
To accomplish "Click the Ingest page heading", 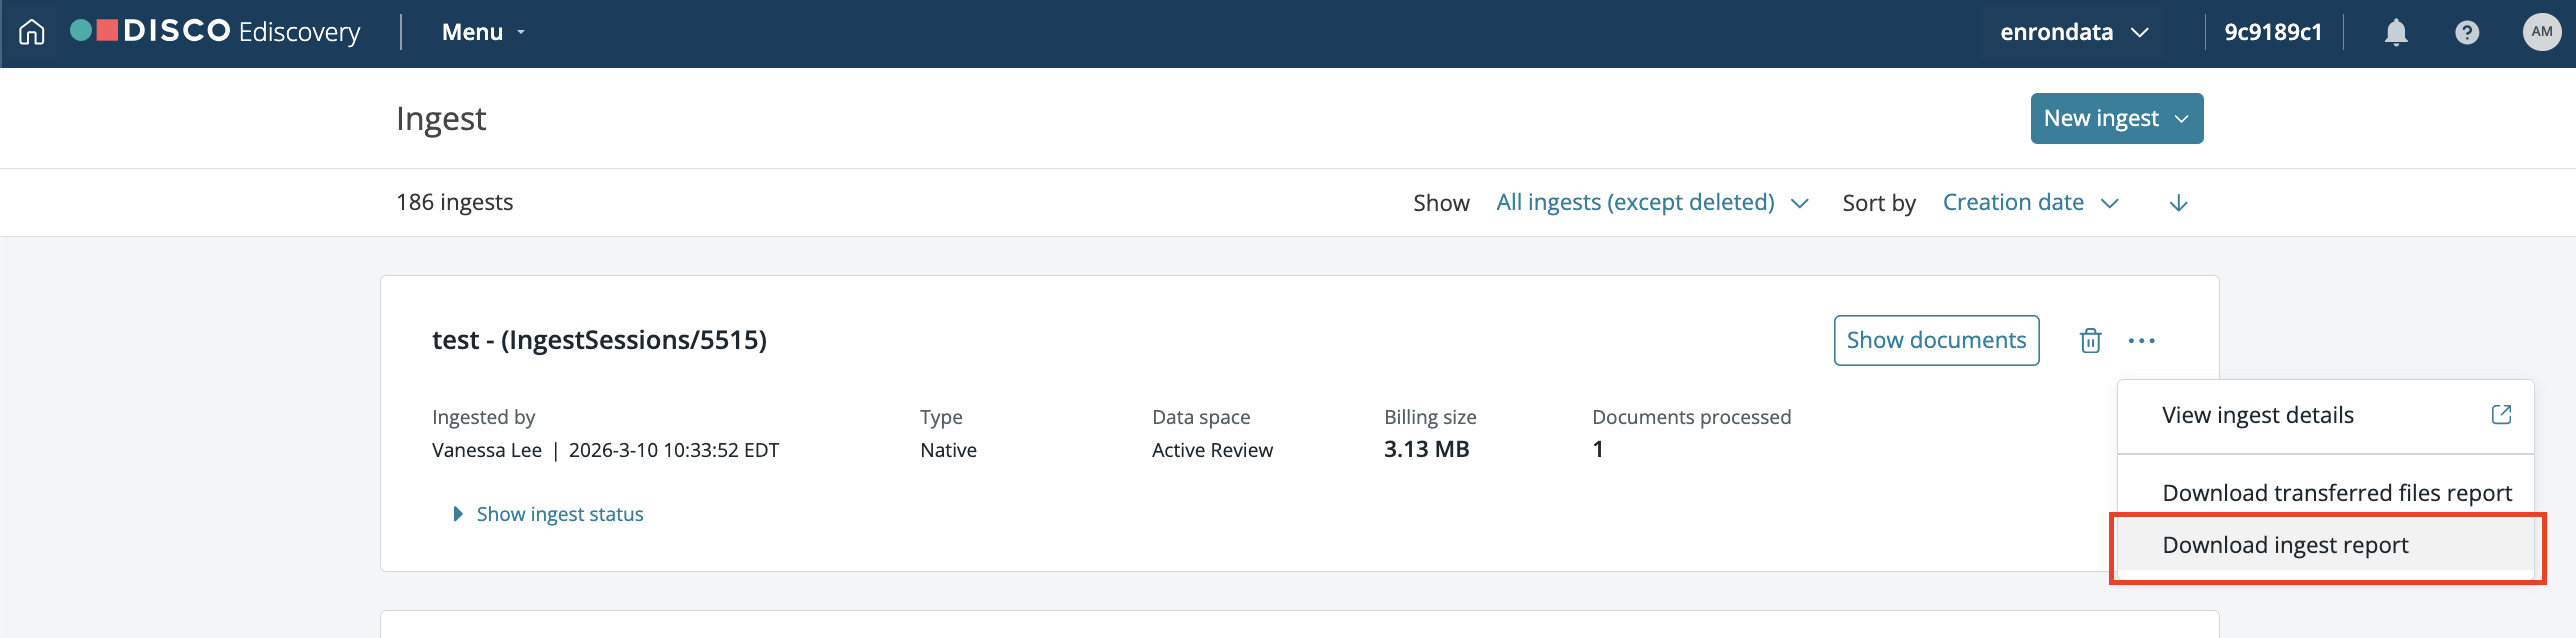I will point(440,119).
